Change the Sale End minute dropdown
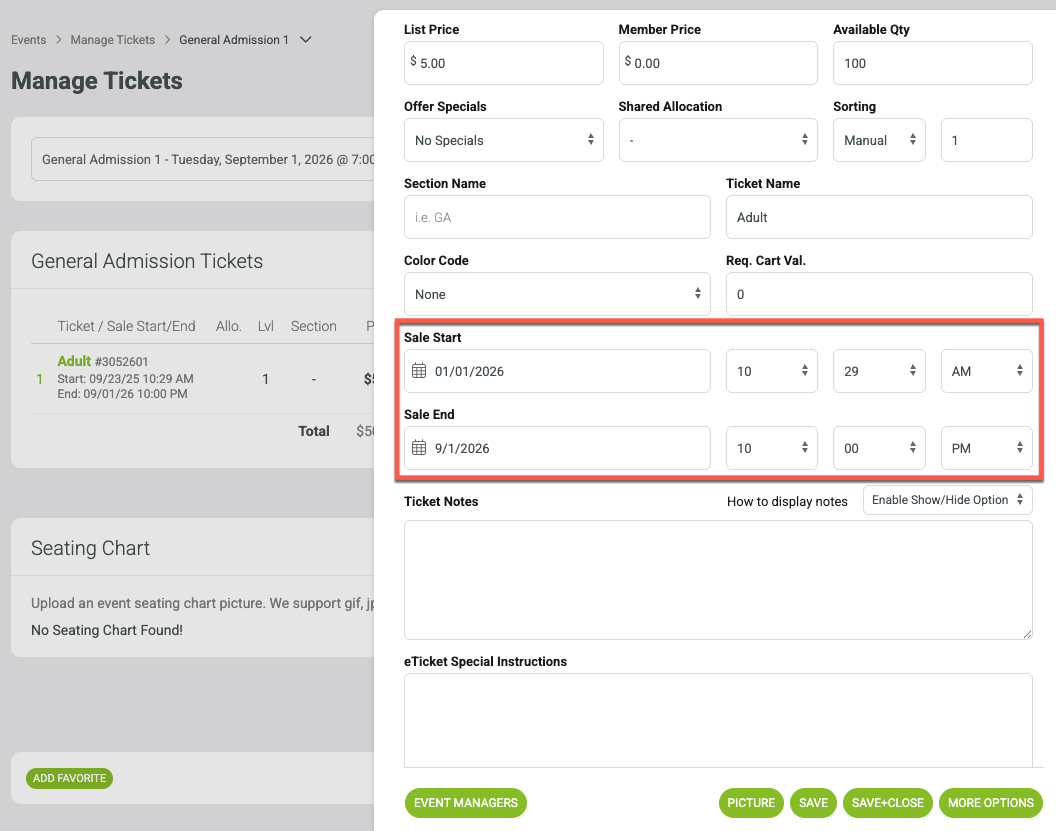 (879, 448)
